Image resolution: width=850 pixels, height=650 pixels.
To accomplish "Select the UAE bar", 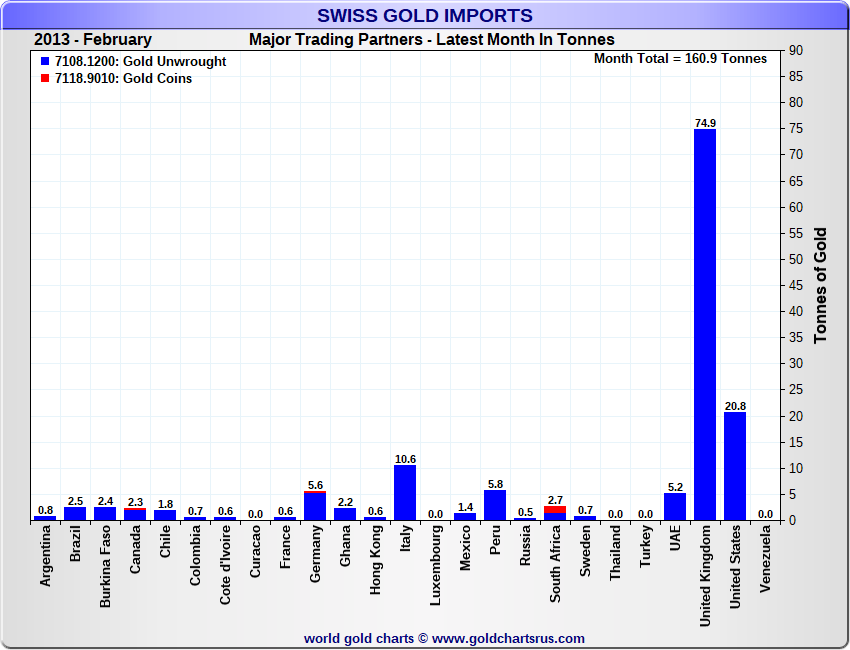I will click(675, 507).
